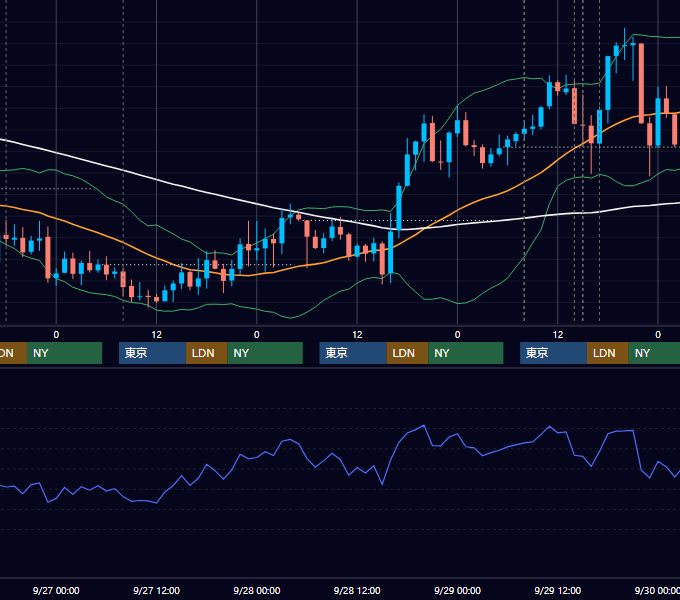The image size is (680, 600).
Task: Select the 東京 session block on 9/28
Action: pyautogui.click(x=353, y=353)
